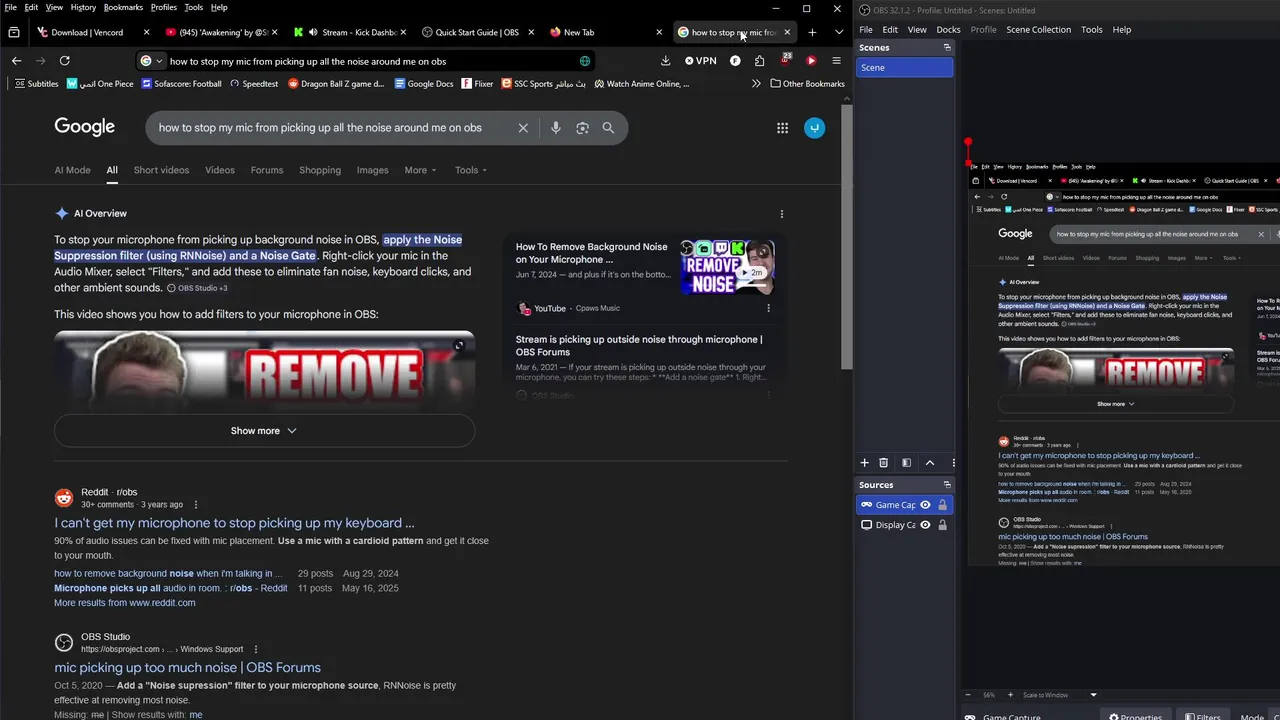This screenshot has width=1280, height=720.
Task: Go back in the browser
Action: pos(16,61)
